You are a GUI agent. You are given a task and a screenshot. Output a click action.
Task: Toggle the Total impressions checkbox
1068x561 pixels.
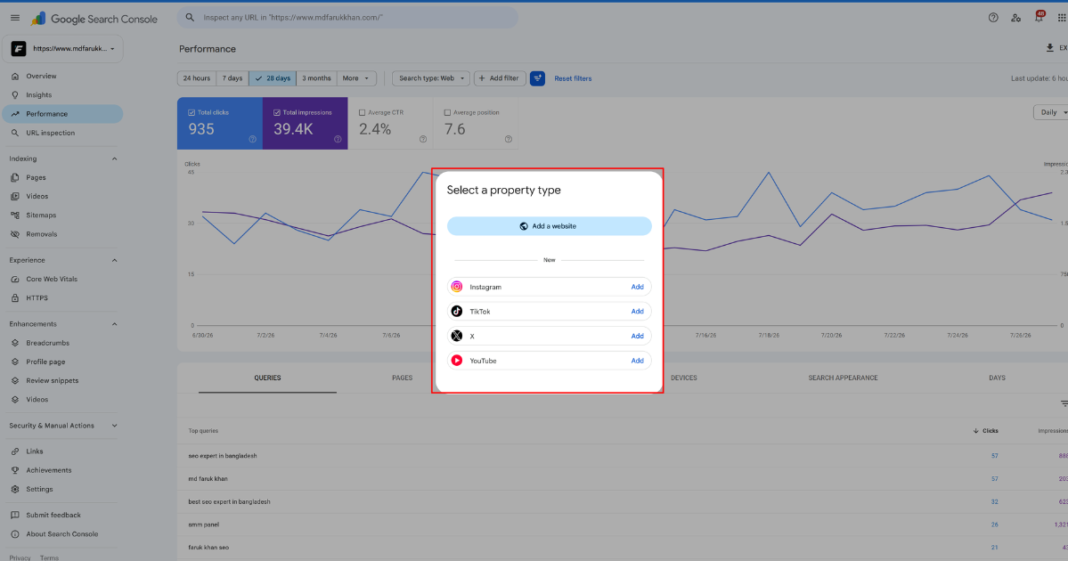click(x=277, y=112)
